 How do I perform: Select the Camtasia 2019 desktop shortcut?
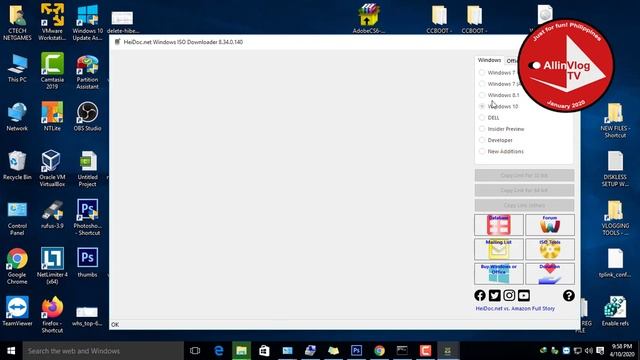pos(52,71)
